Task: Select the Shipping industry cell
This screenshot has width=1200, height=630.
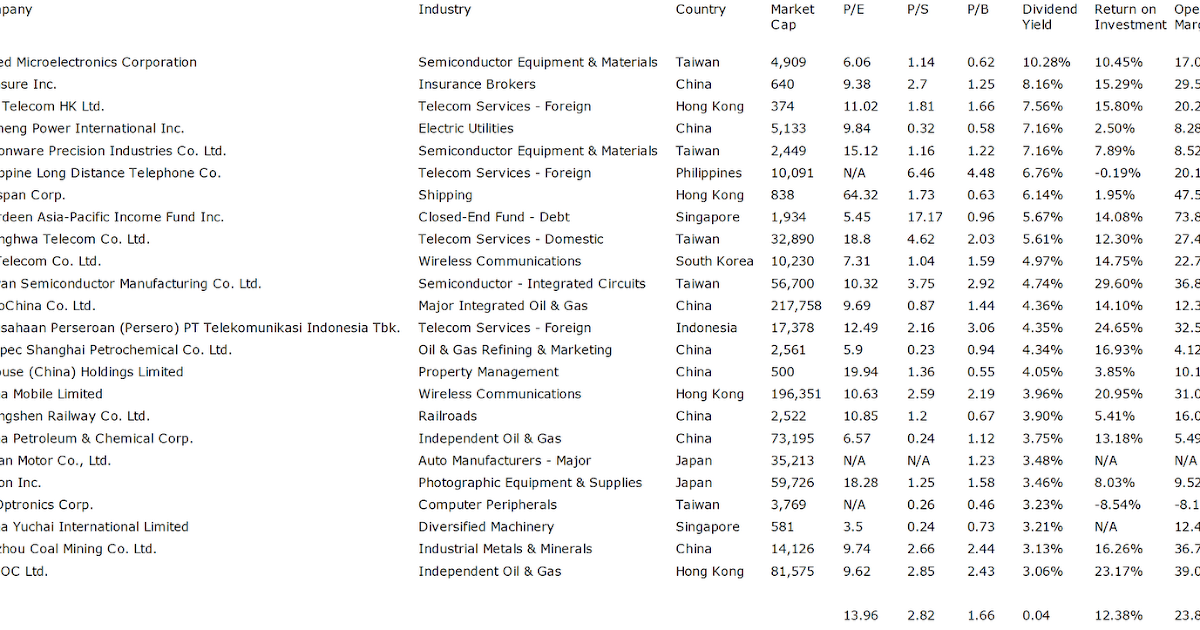Action: tap(445, 195)
